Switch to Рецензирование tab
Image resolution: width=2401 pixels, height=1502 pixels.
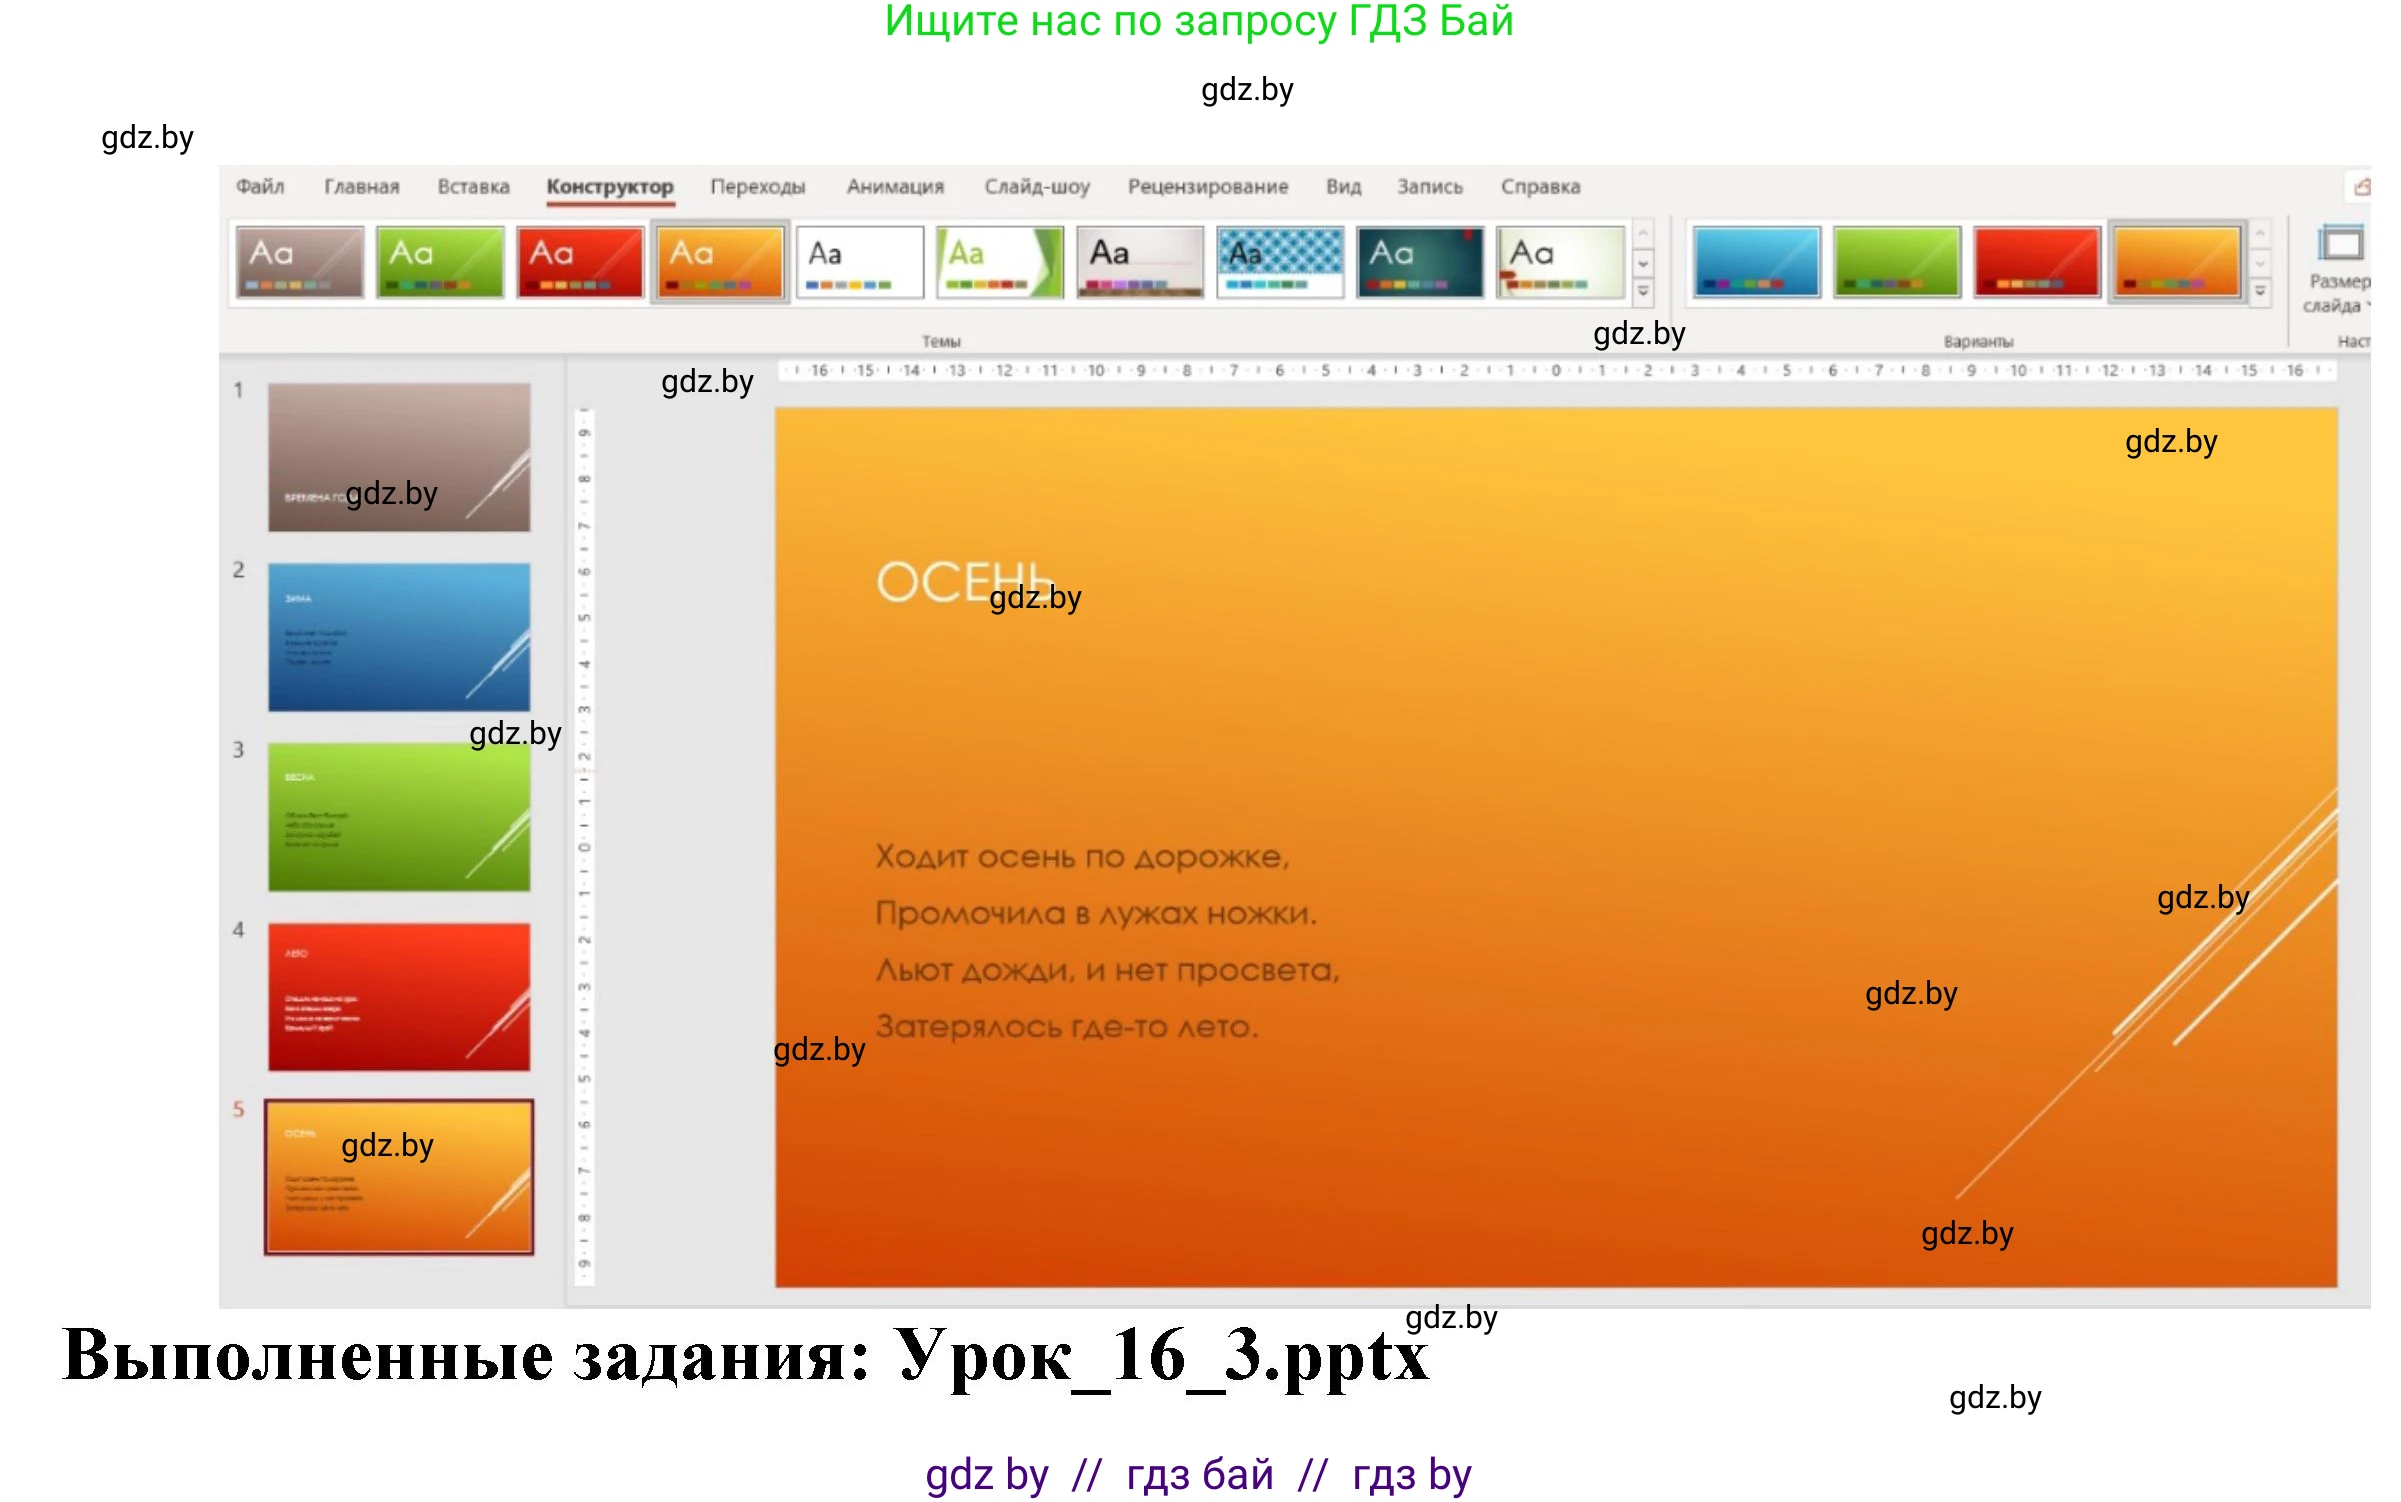pyautogui.click(x=1208, y=187)
